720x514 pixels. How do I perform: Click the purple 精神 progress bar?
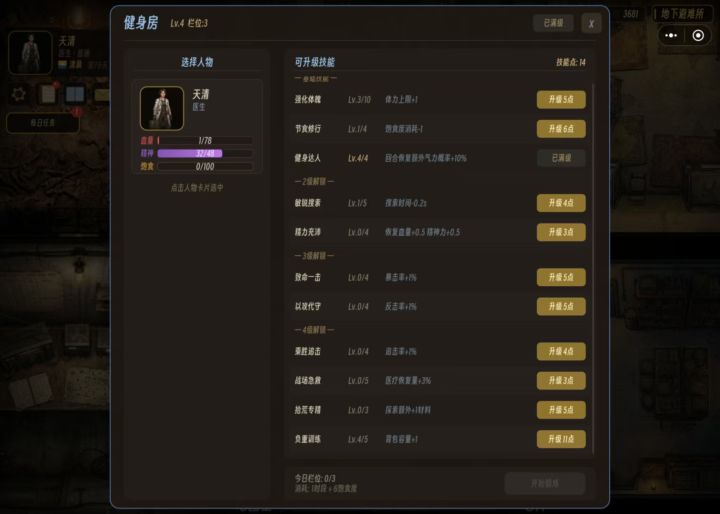tap(205, 153)
